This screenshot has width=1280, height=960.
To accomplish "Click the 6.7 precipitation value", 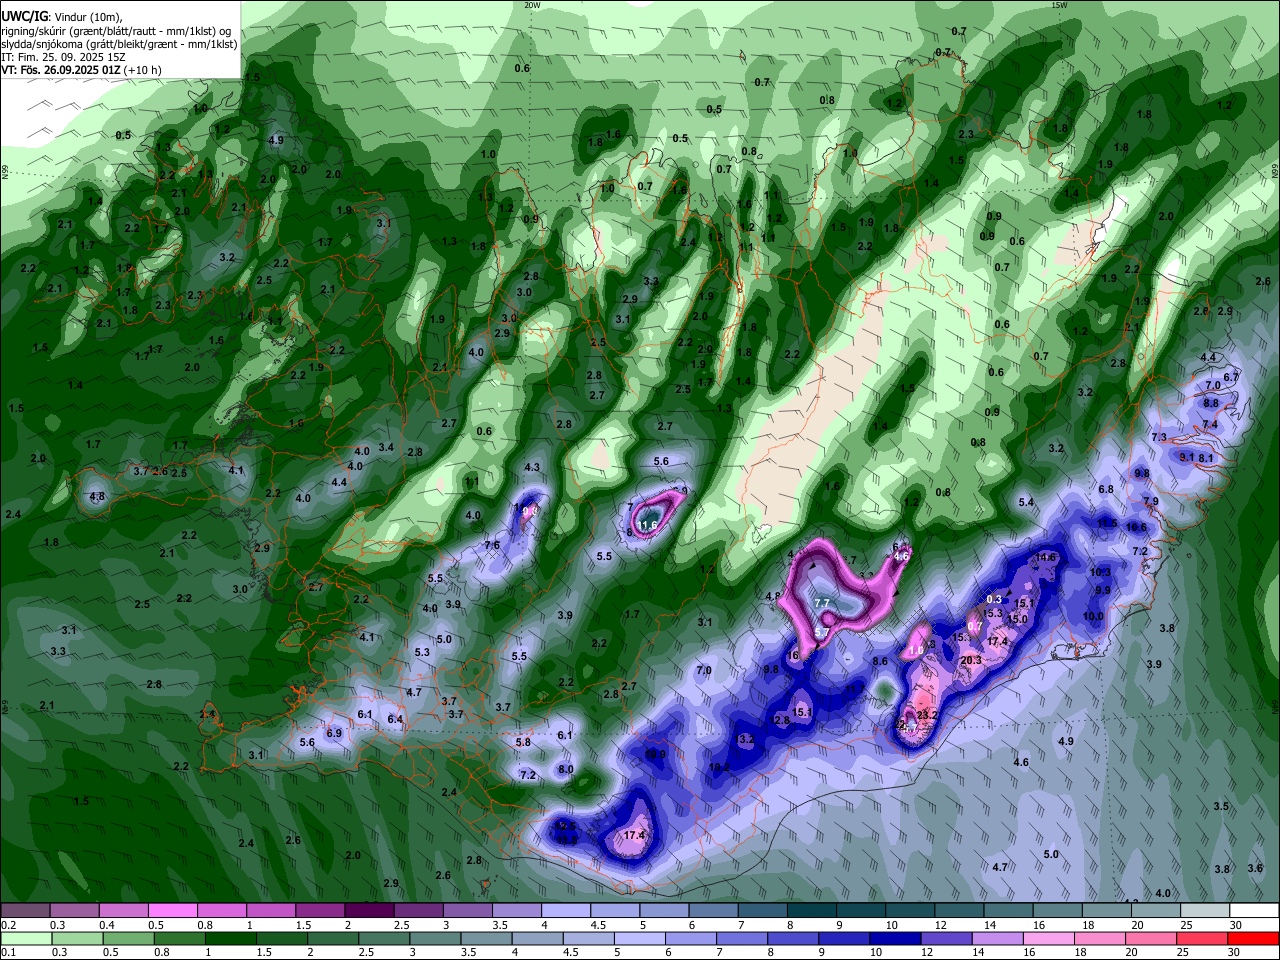I will (1231, 377).
